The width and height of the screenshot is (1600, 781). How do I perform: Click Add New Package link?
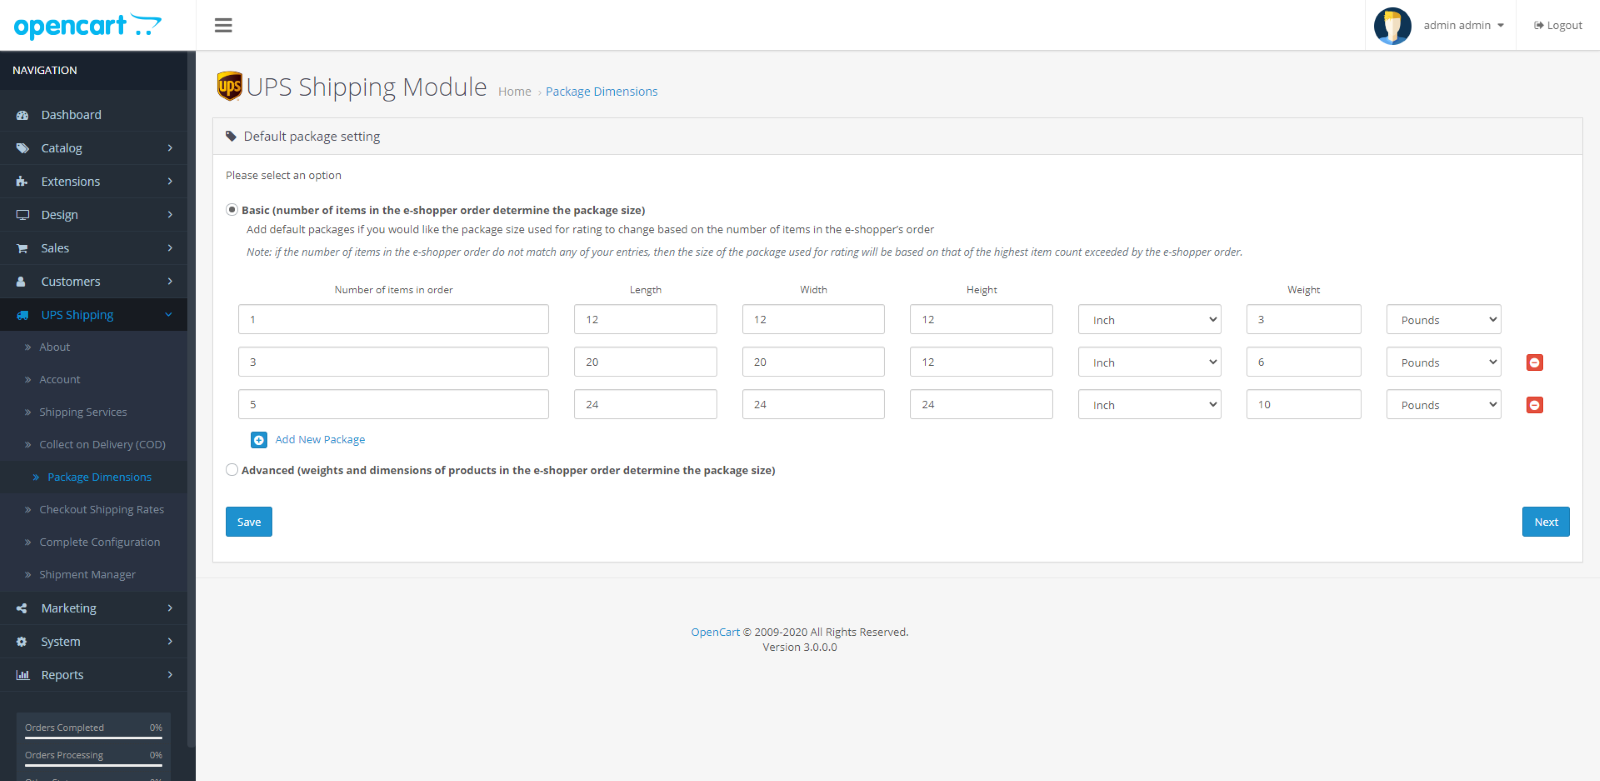pyautogui.click(x=320, y=440)
